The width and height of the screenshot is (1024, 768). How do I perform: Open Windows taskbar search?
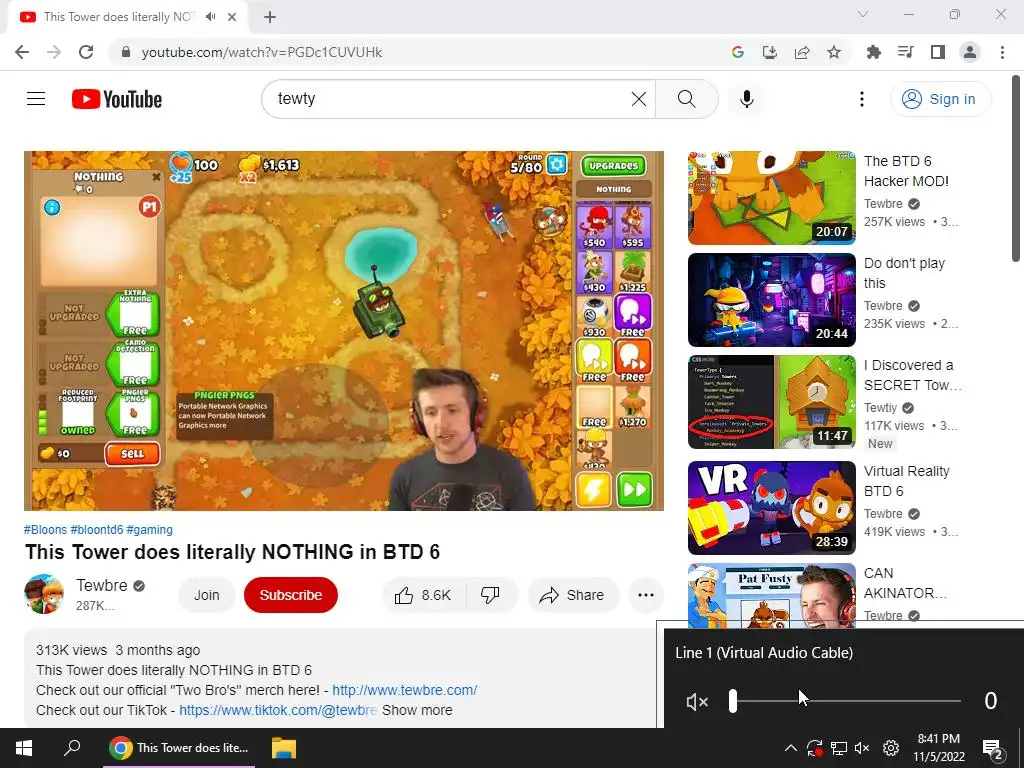click(x=72, y=748)
